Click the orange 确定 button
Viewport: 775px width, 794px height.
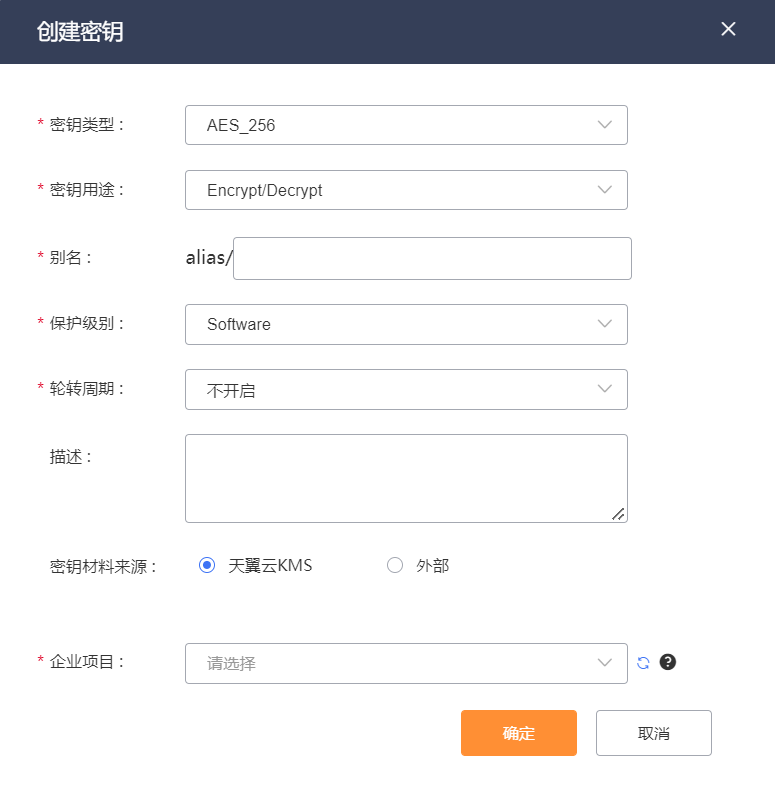coord(518,733)
